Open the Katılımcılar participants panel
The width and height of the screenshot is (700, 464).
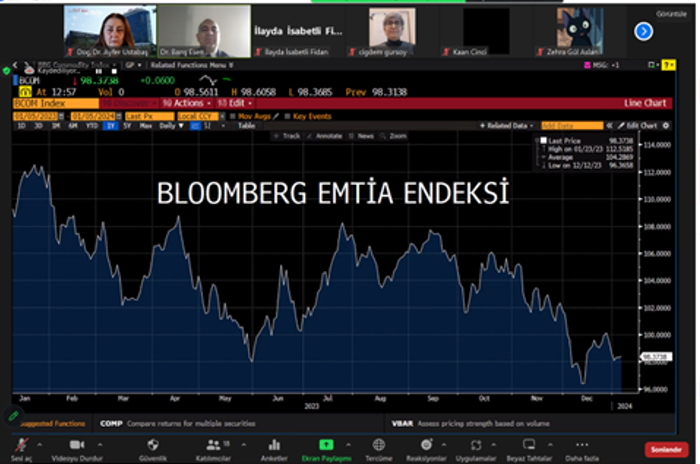pos(212,445)
